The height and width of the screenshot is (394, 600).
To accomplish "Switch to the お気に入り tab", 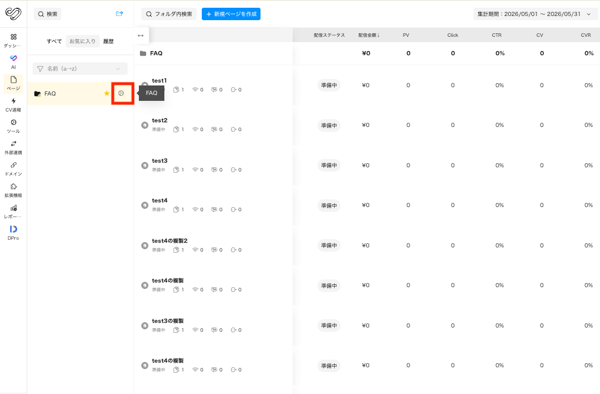I will coord(82,41).
